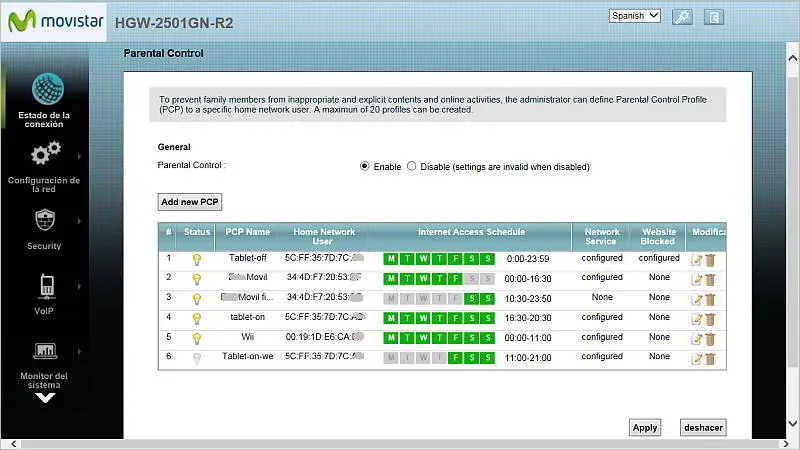Viewport: 800px width, 450px height.
Task: Edit the tablet-on profile
Action: 697,319
